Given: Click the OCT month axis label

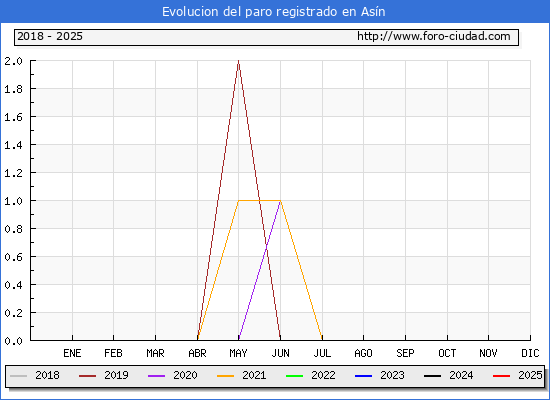Looking at the screenshot, I should [447, 353].
